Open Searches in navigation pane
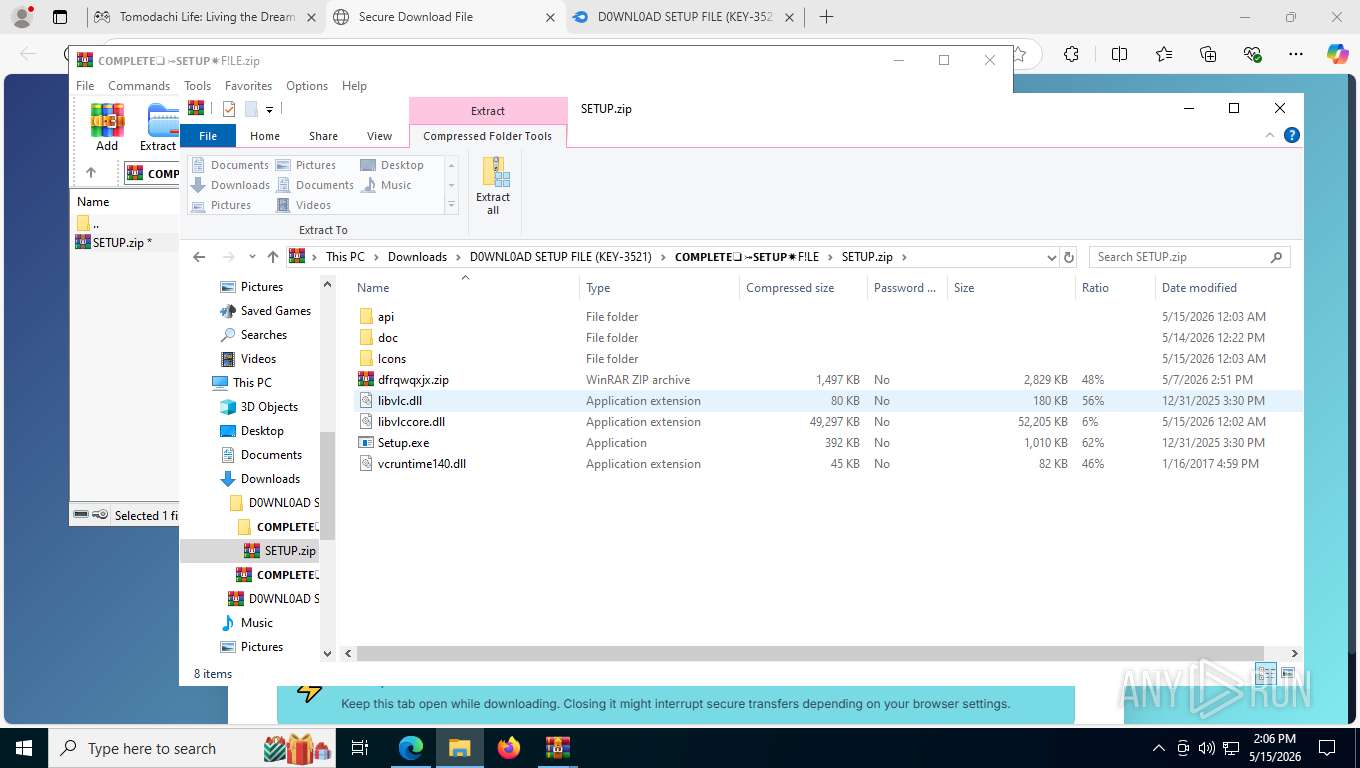1360x768 pixels. 263,335
